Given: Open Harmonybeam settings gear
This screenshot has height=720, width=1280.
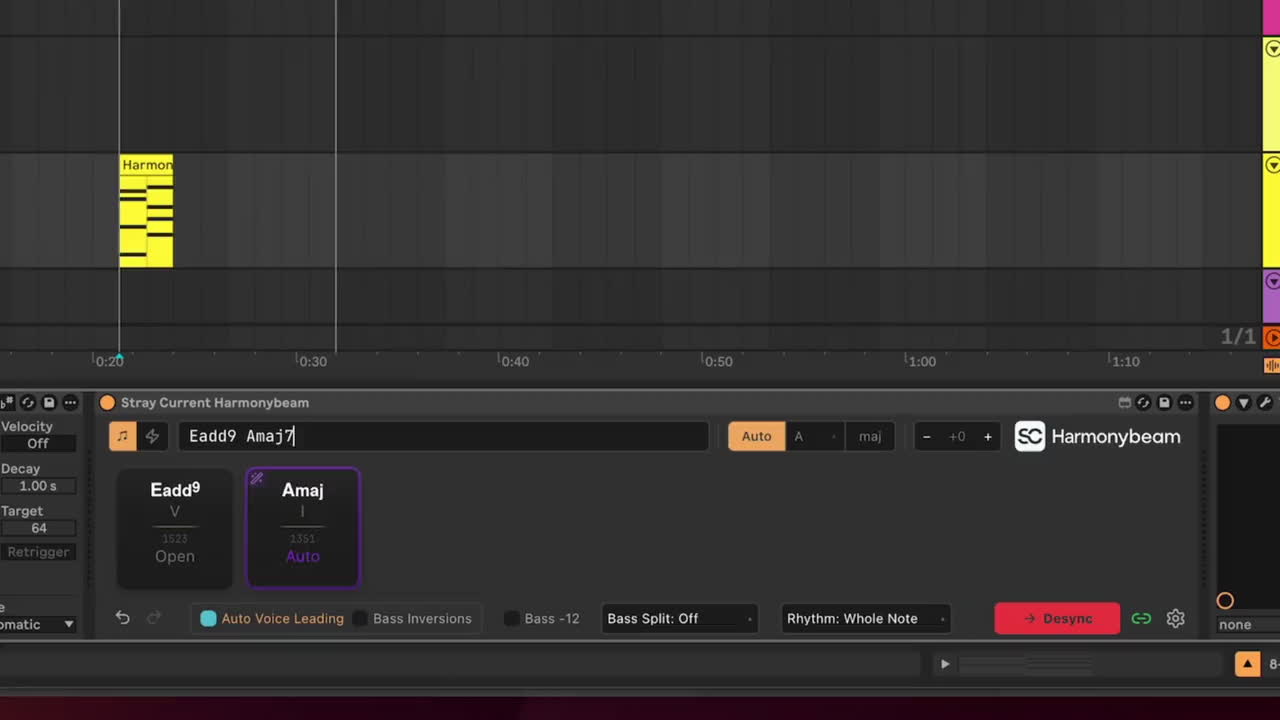Looking at the screenshot, I should tap(1176, 618).
